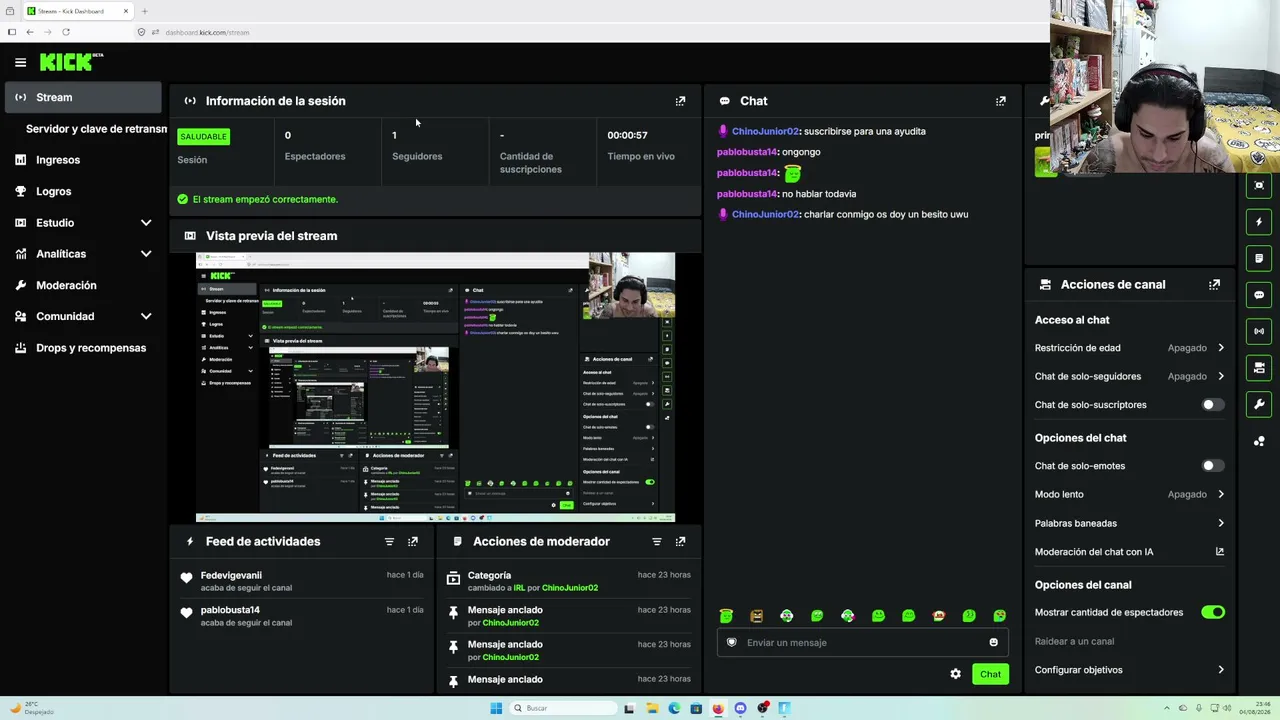Viewport: 1280px width, 720px height.
Task: Click the chat bubble icon in the right sidebar
Action: point(1259,295)
